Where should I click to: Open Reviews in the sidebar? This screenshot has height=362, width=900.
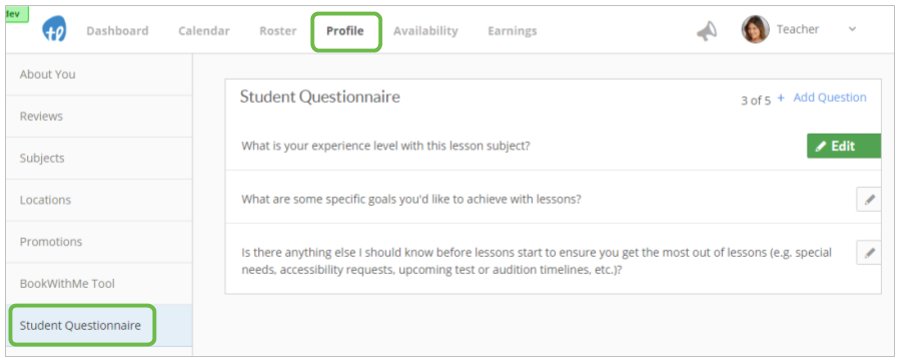(x=99, y=116)
